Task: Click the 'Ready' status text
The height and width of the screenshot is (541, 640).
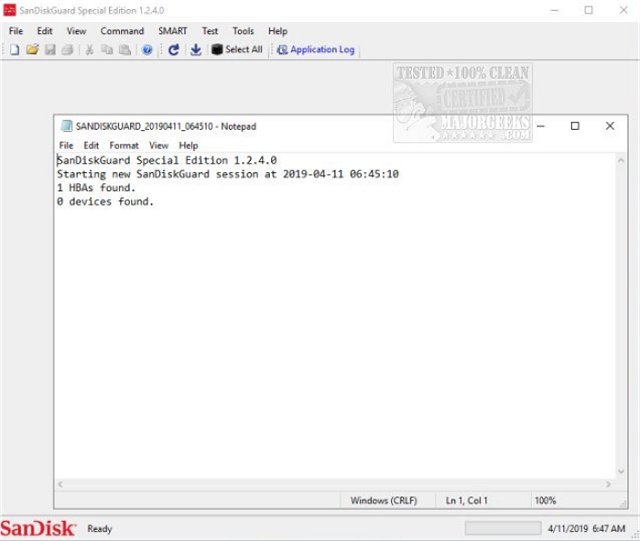Action: click(x=99, y=529)
